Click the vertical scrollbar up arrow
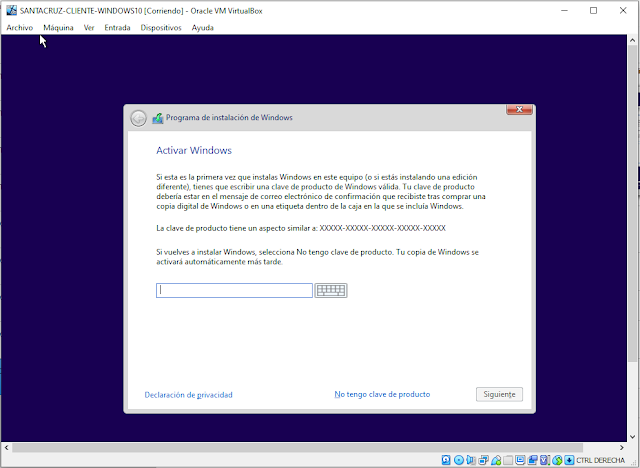This screenshot has height=468, width=640. tap(632, 40)
